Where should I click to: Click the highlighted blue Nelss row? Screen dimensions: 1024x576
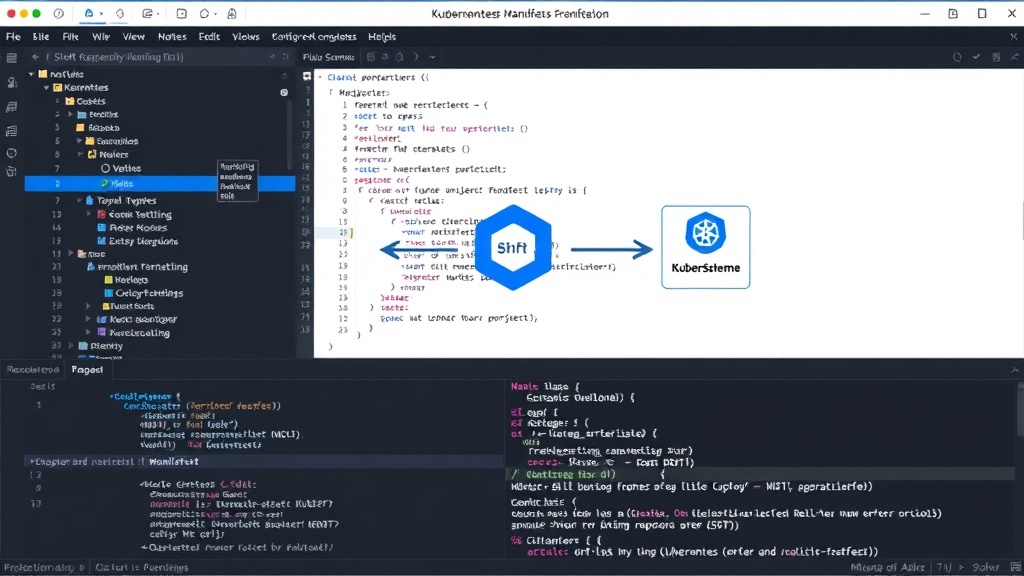point(160,184)
